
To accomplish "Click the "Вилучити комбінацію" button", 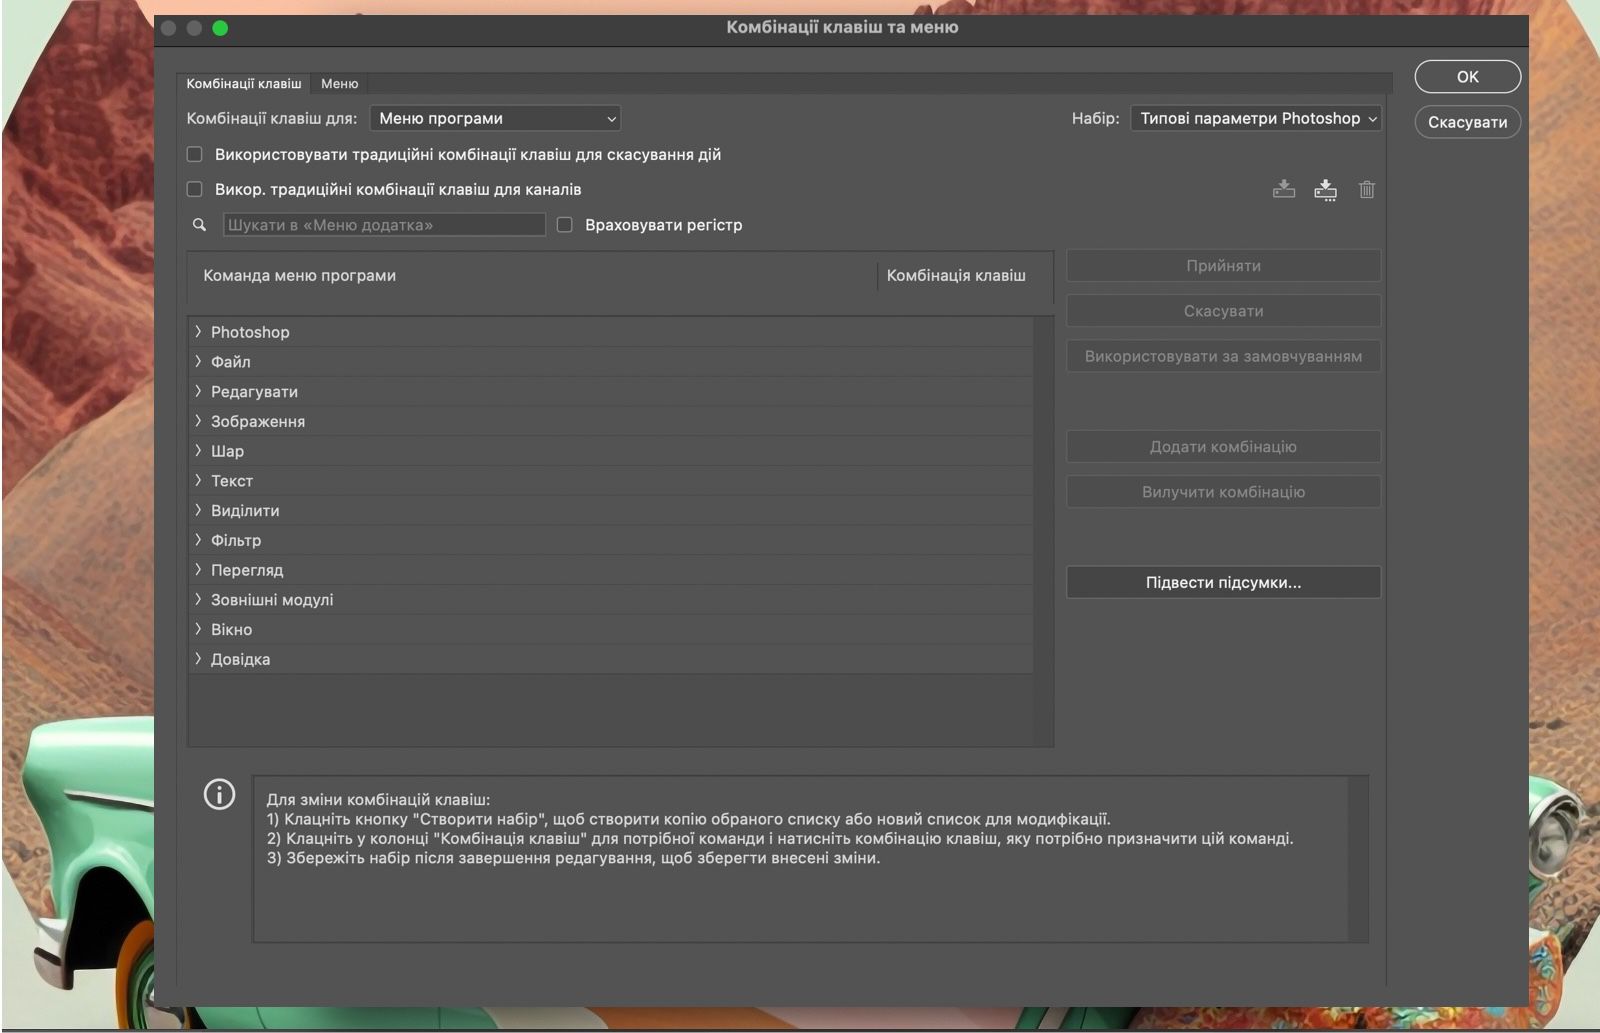I will click(x=1223, y=492).
